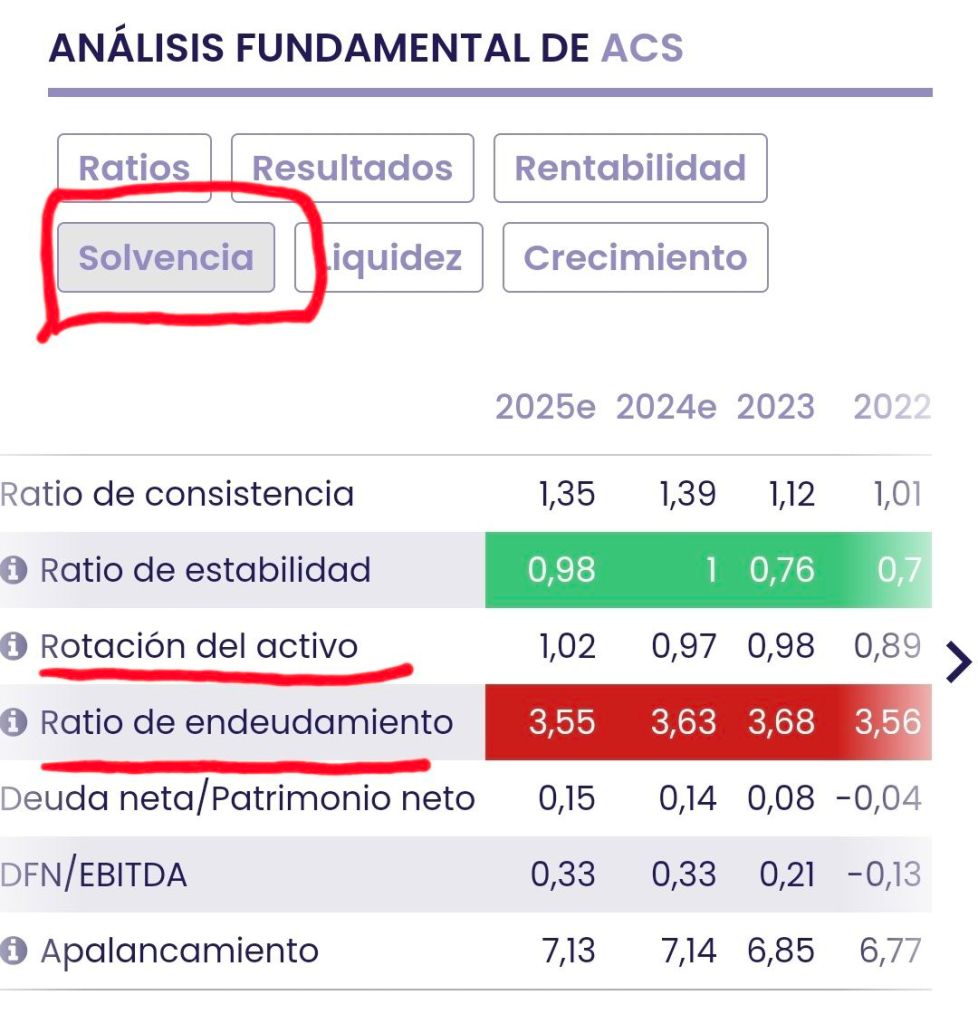
Task: Click the DFN/EBITDA row label
Action: [x=94, y=875]
